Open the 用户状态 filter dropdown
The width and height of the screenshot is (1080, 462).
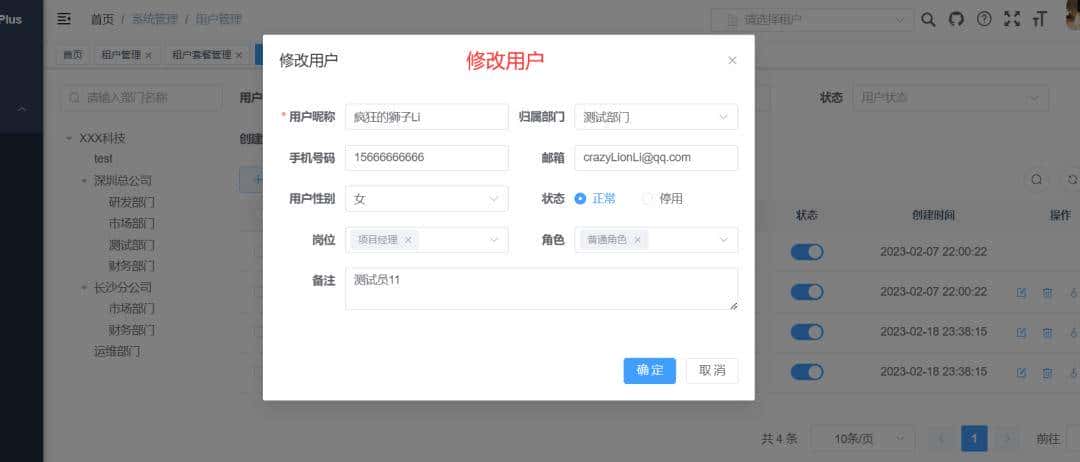click(x=951, y=98)
